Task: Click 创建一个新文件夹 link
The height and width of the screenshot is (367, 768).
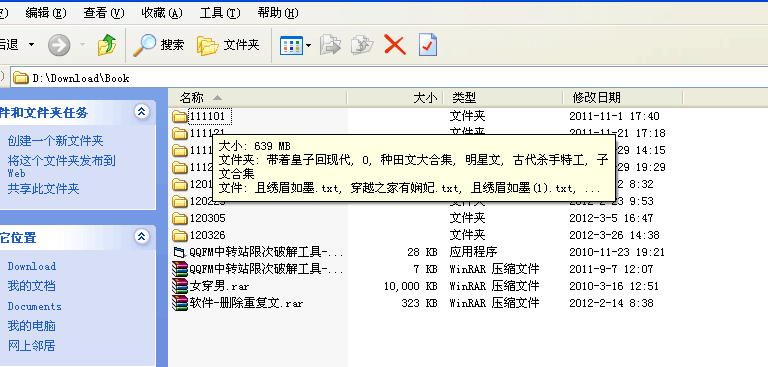Action: (x=55, y=141)
